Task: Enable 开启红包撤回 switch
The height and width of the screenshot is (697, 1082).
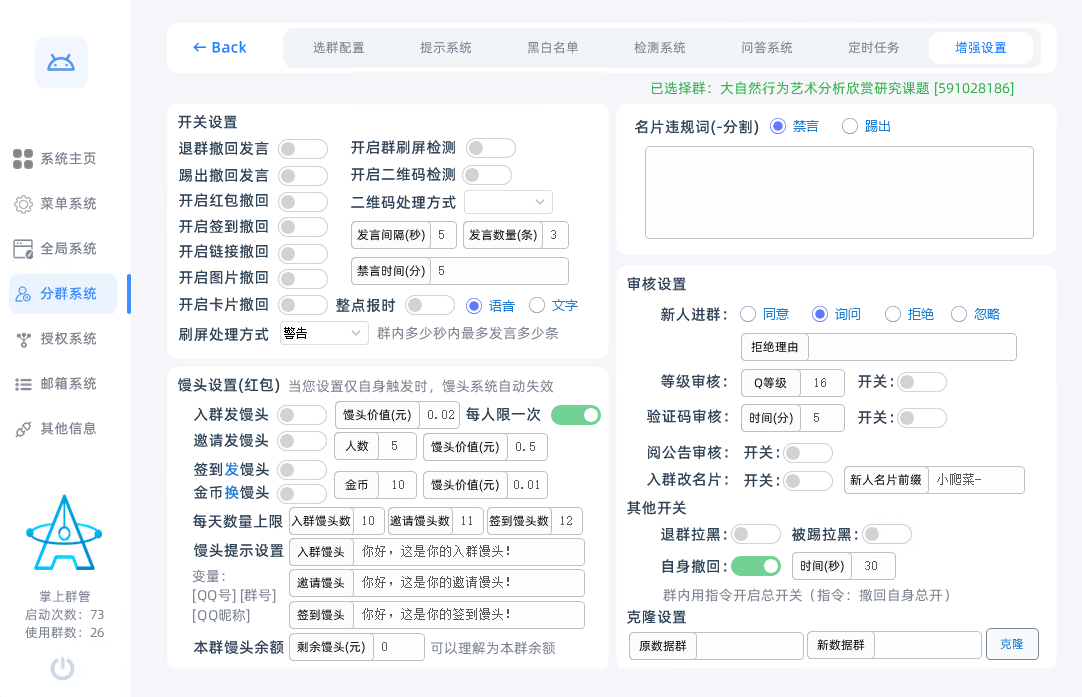Action: [303, 202]
